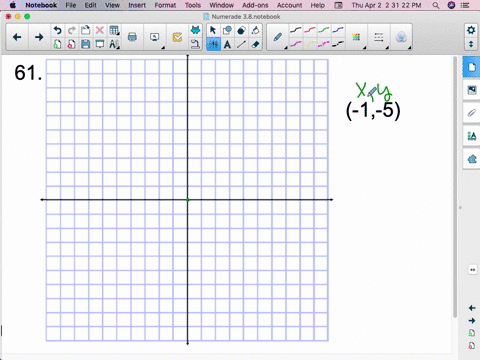The height and width of the screenshot is (360, 480).
Task: Open Spotlight search in menu bar
Action: pos(436,5)
